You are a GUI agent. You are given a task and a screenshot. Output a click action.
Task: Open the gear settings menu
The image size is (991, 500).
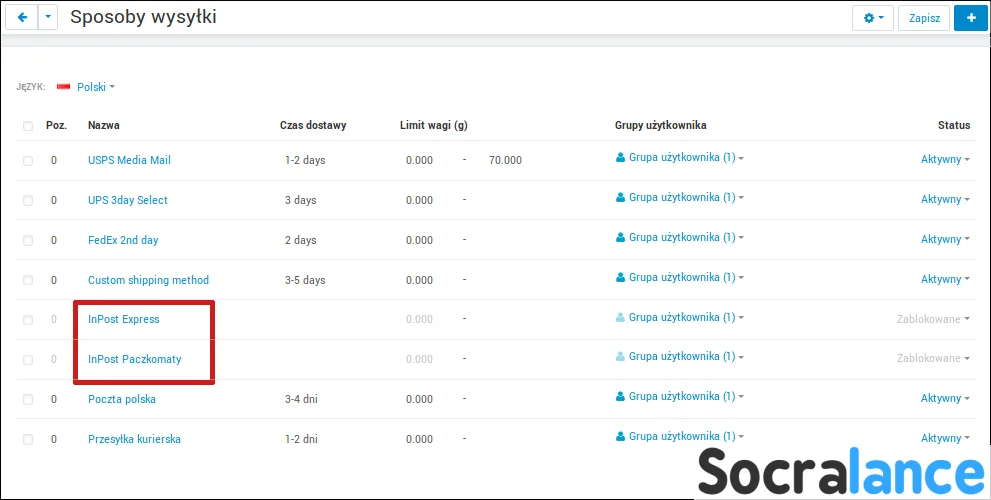click(x=872, y=18)
